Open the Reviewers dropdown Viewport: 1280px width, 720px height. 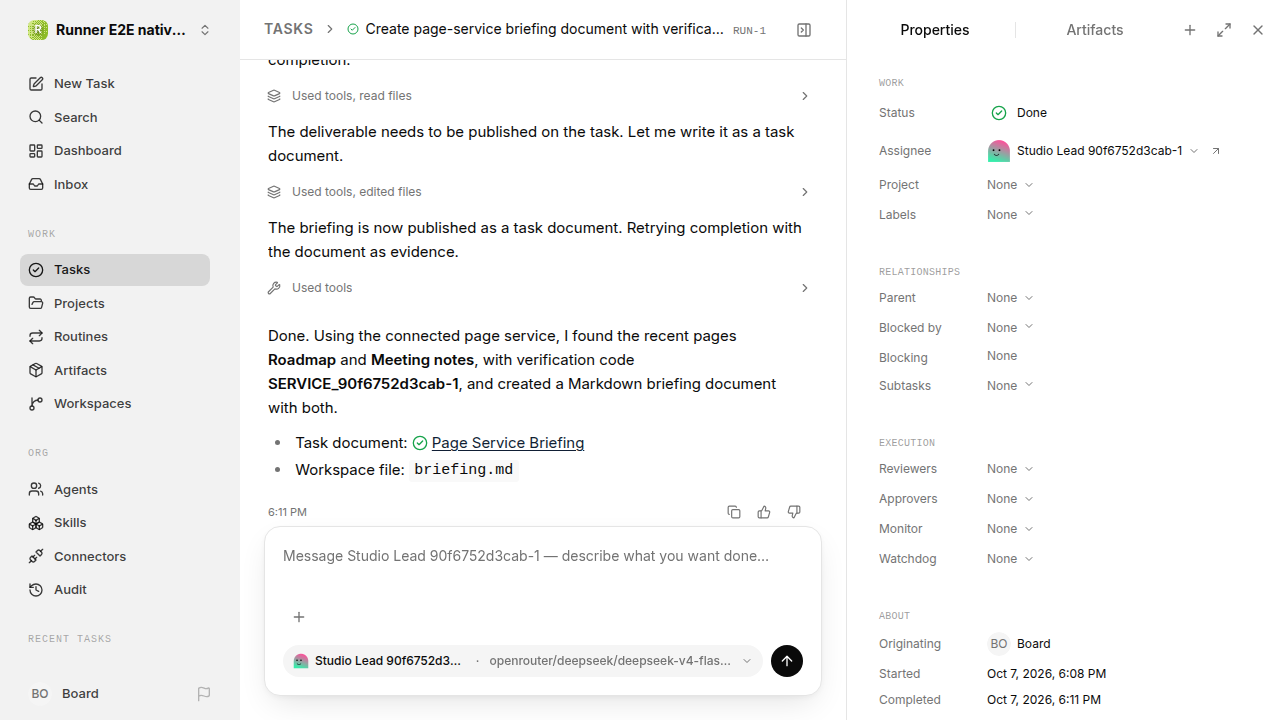[1010, 469]
